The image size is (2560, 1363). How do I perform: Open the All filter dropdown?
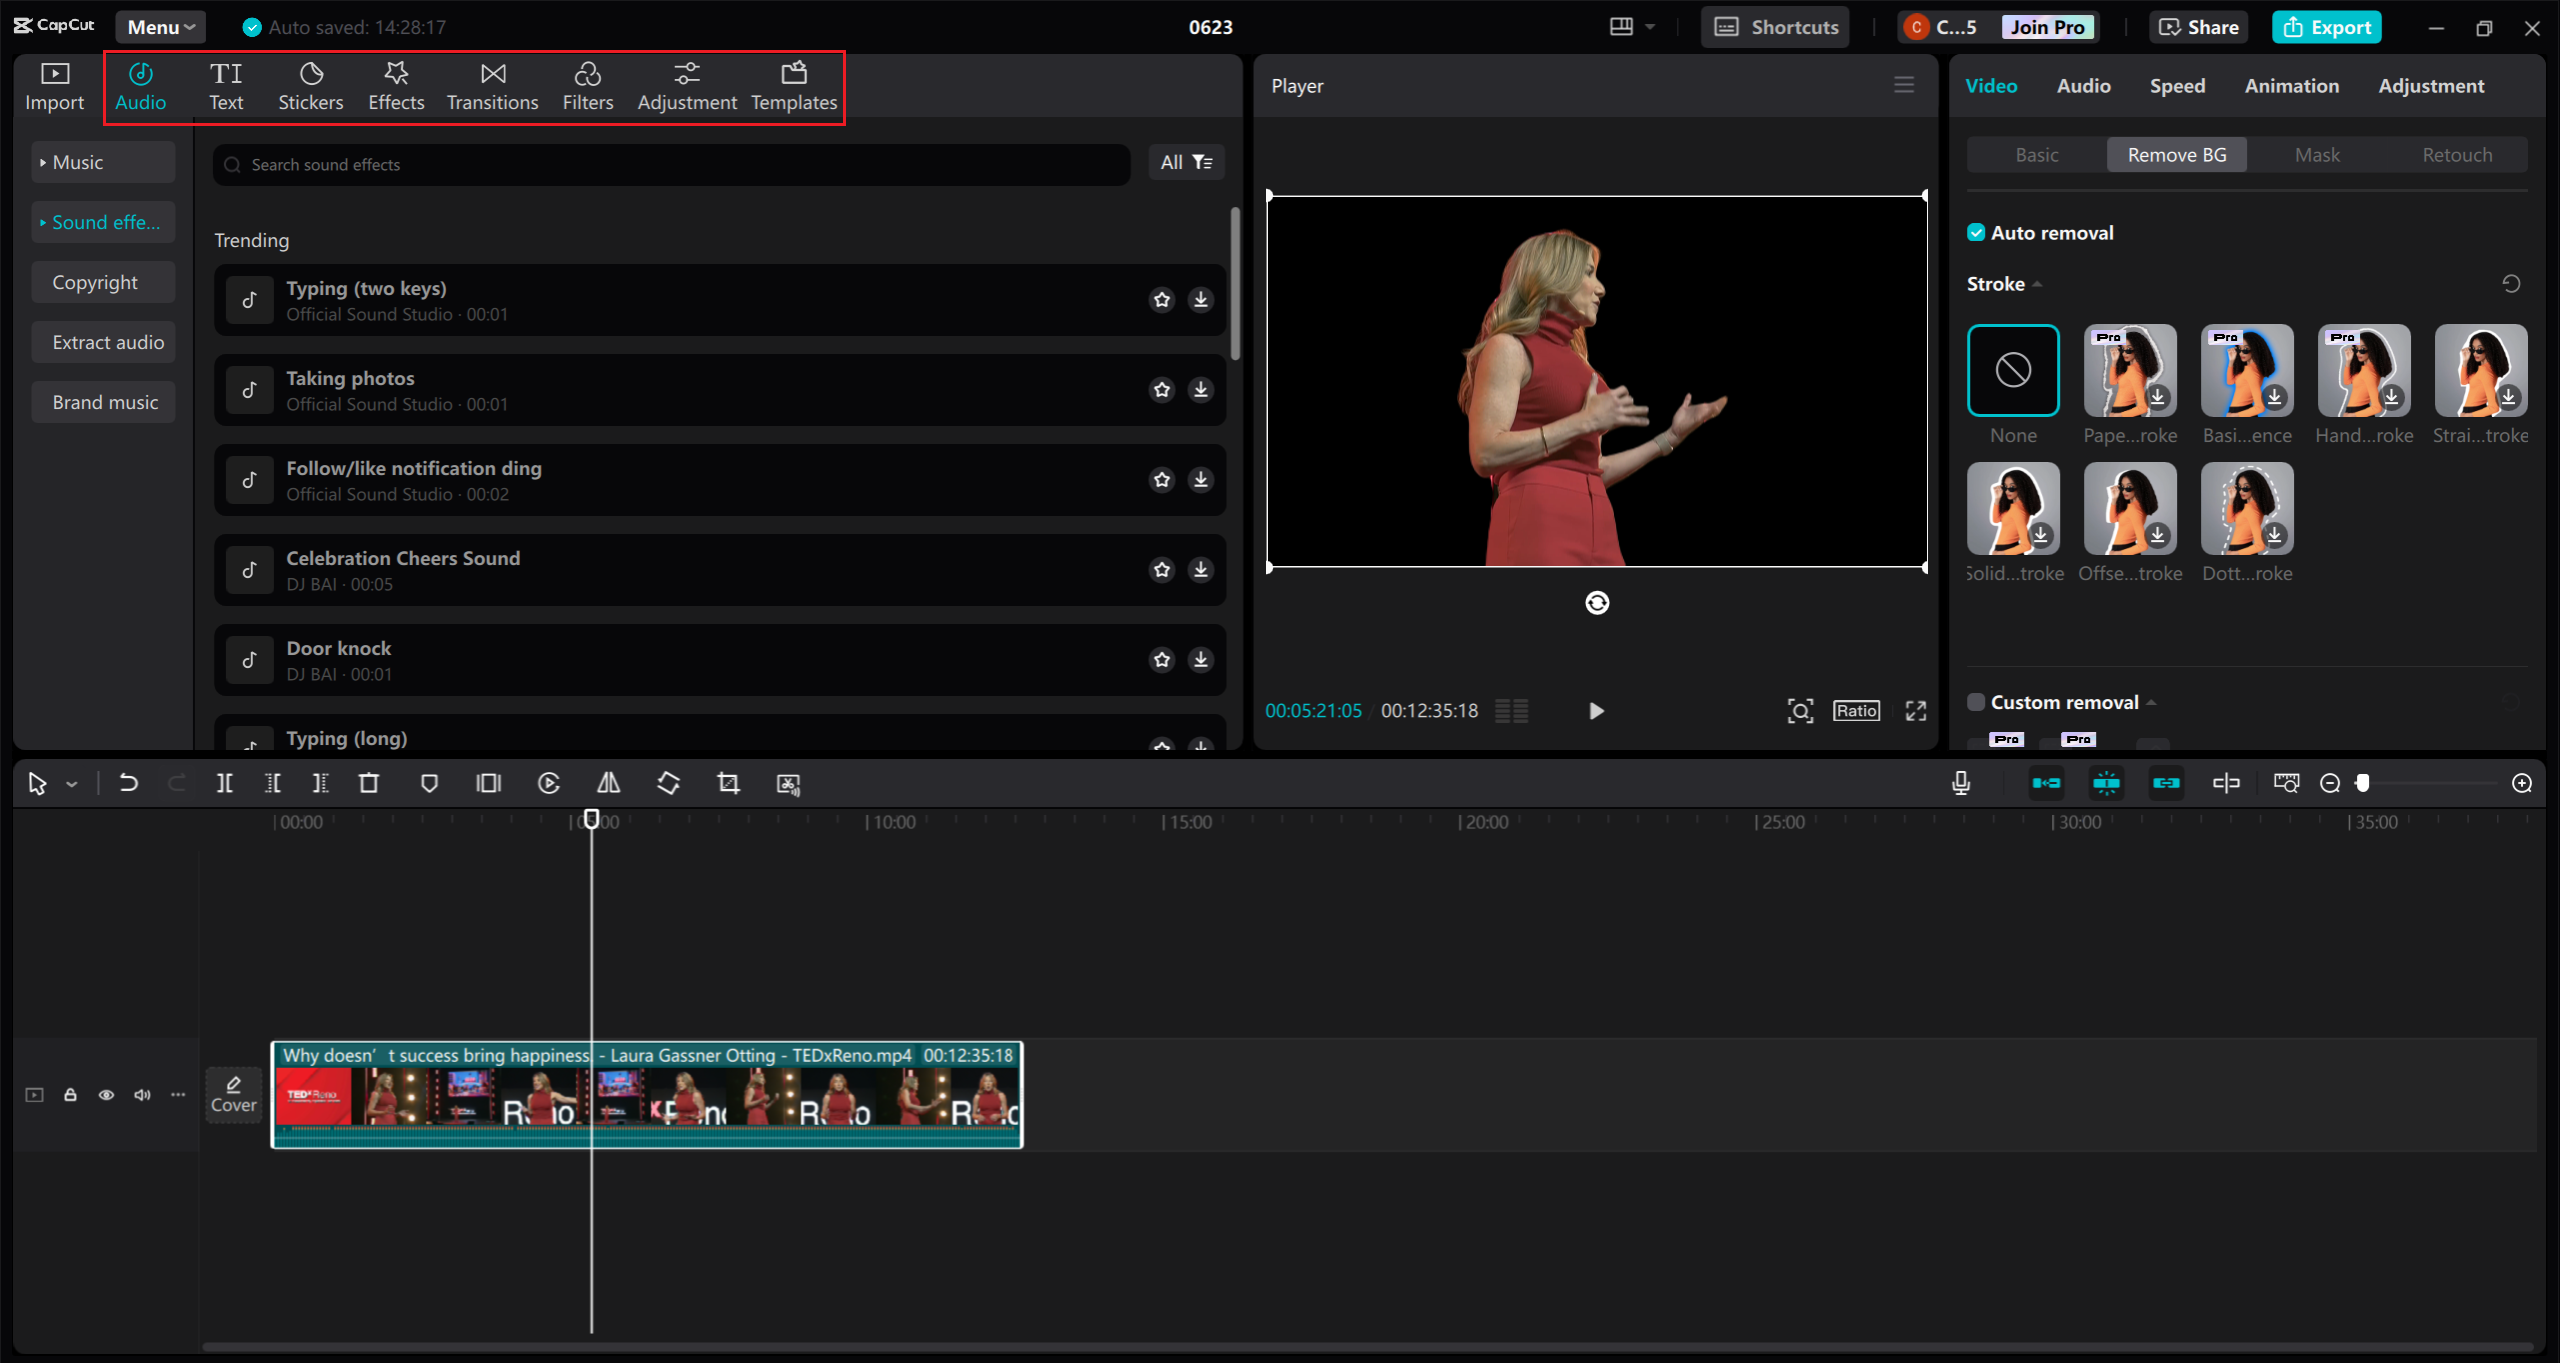(x=1186, y=162)
